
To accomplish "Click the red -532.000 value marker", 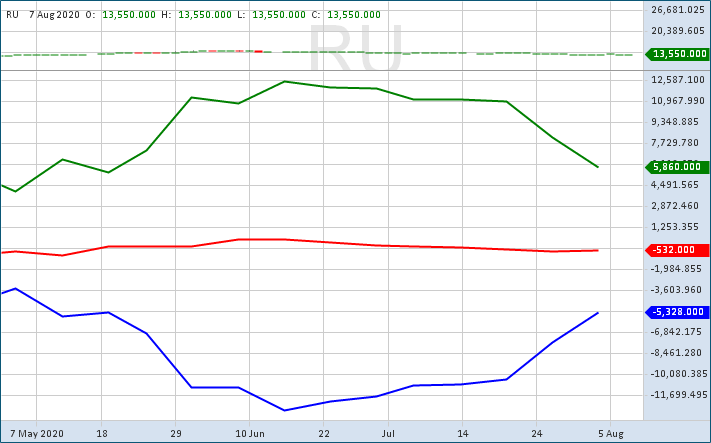I will pos(677,250).
